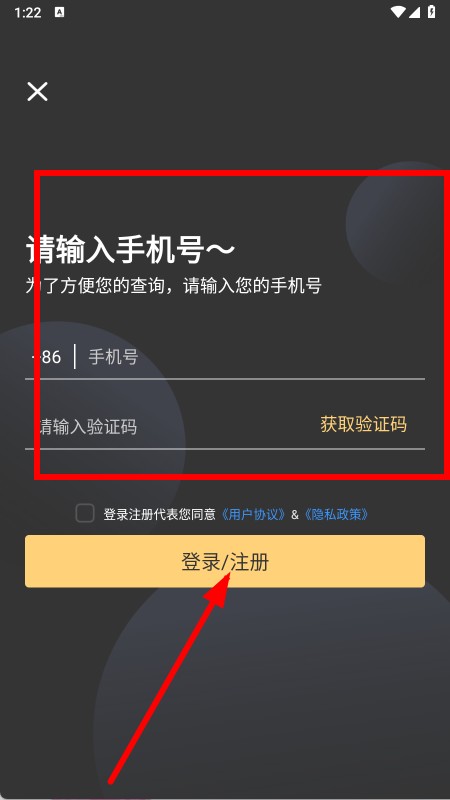The height and width of the screenshot is (800, 450).
Task: Focus the 手机号 phone number field
Action: [255, 357]
